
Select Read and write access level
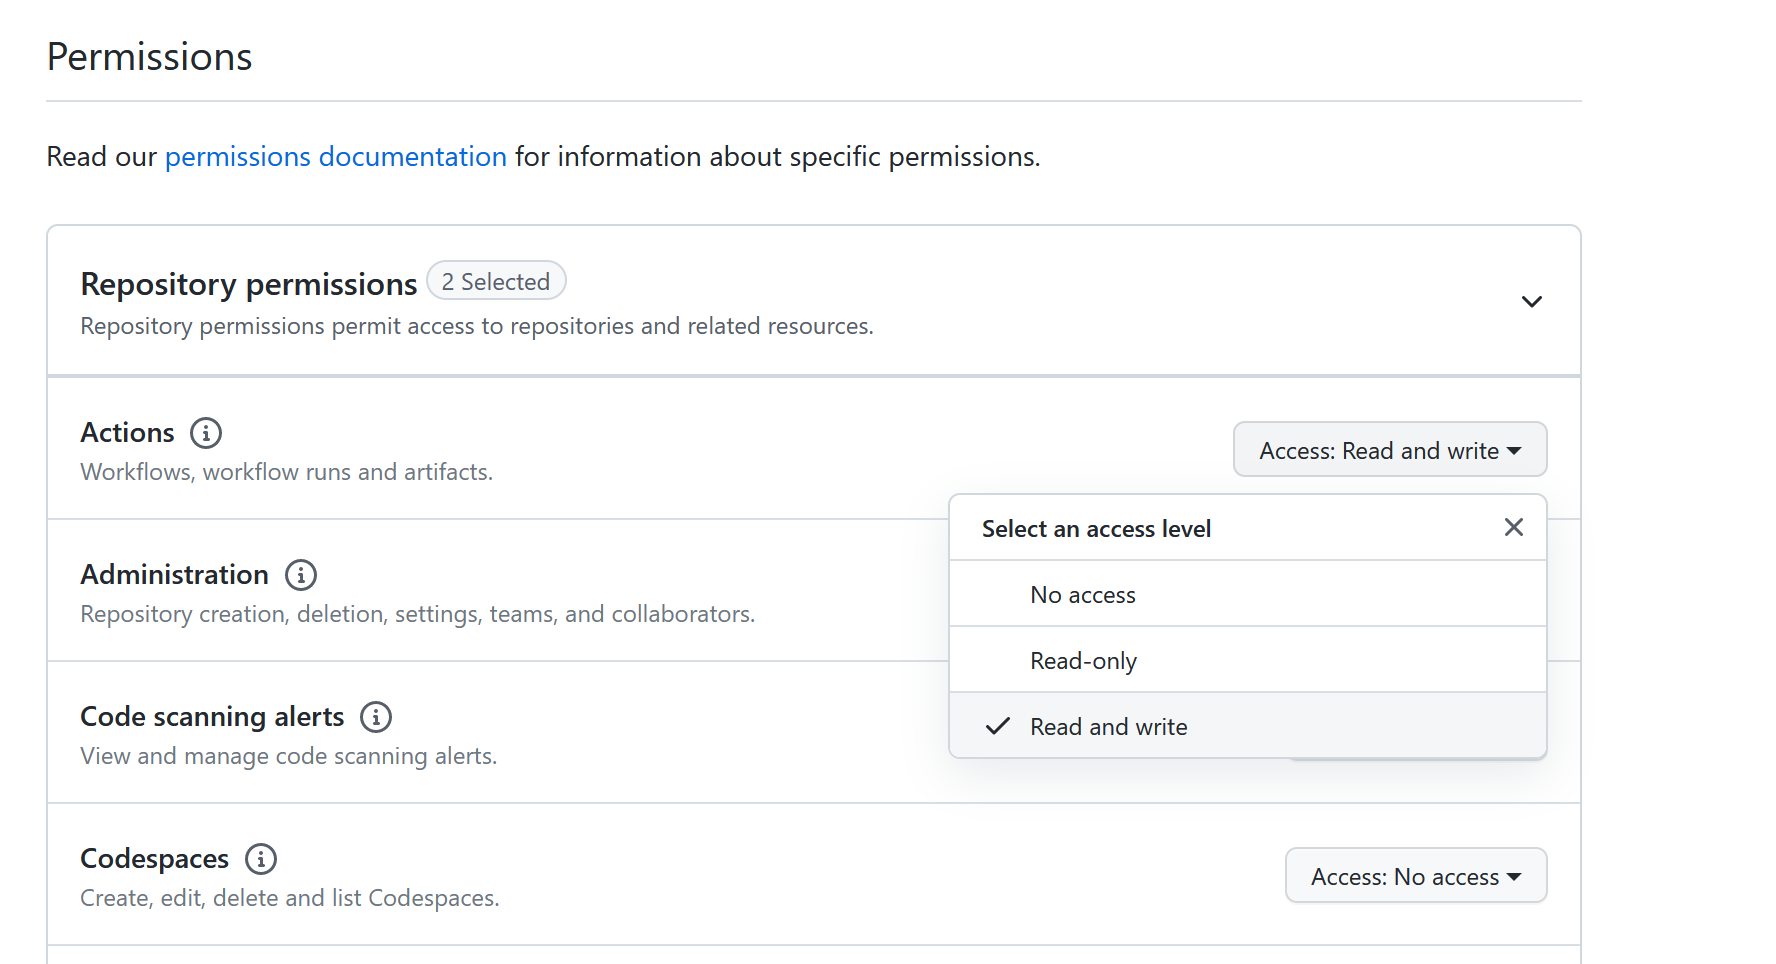[1108, 726]
